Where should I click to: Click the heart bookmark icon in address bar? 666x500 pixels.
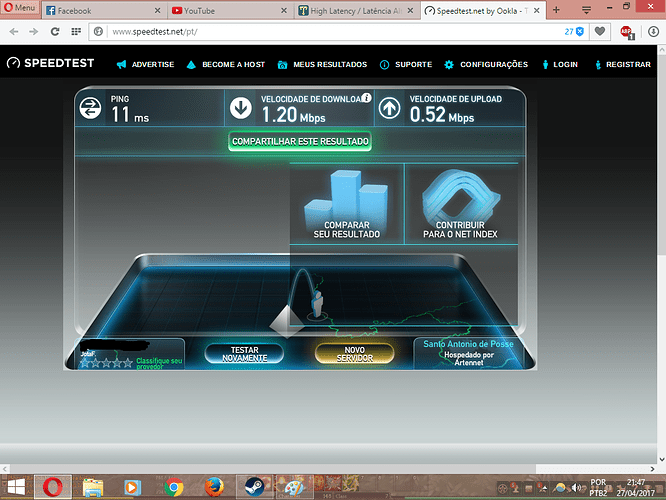tap(599, 31)
